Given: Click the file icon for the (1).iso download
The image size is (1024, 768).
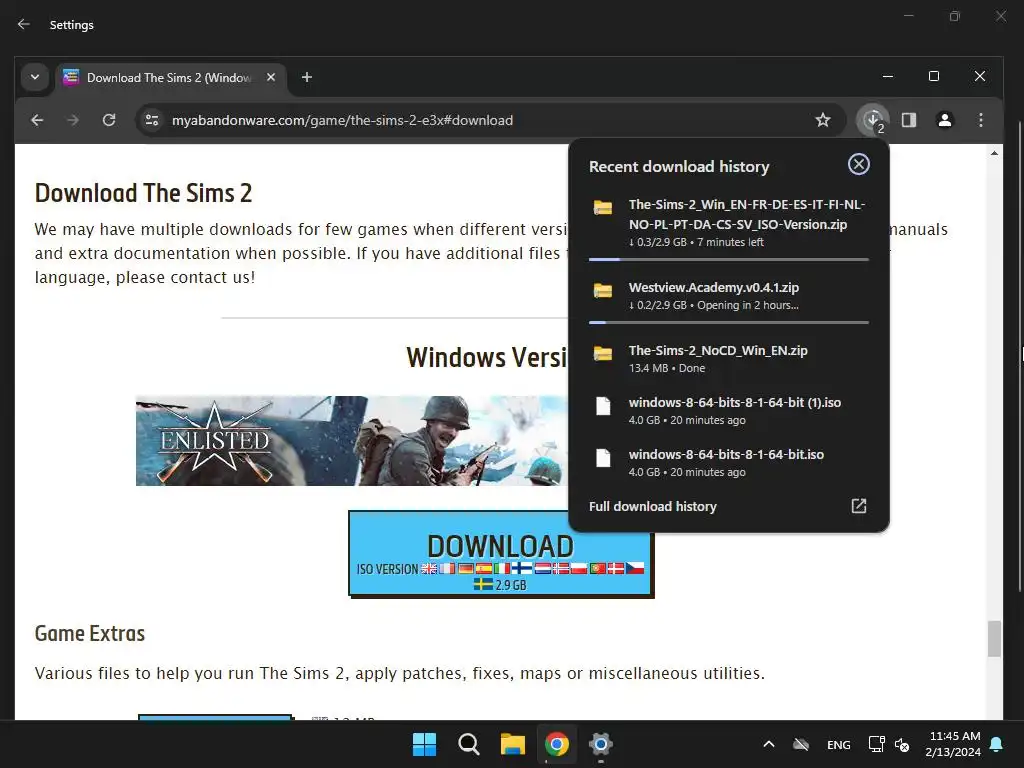Looking at the screenshot, I should (603, 406).
